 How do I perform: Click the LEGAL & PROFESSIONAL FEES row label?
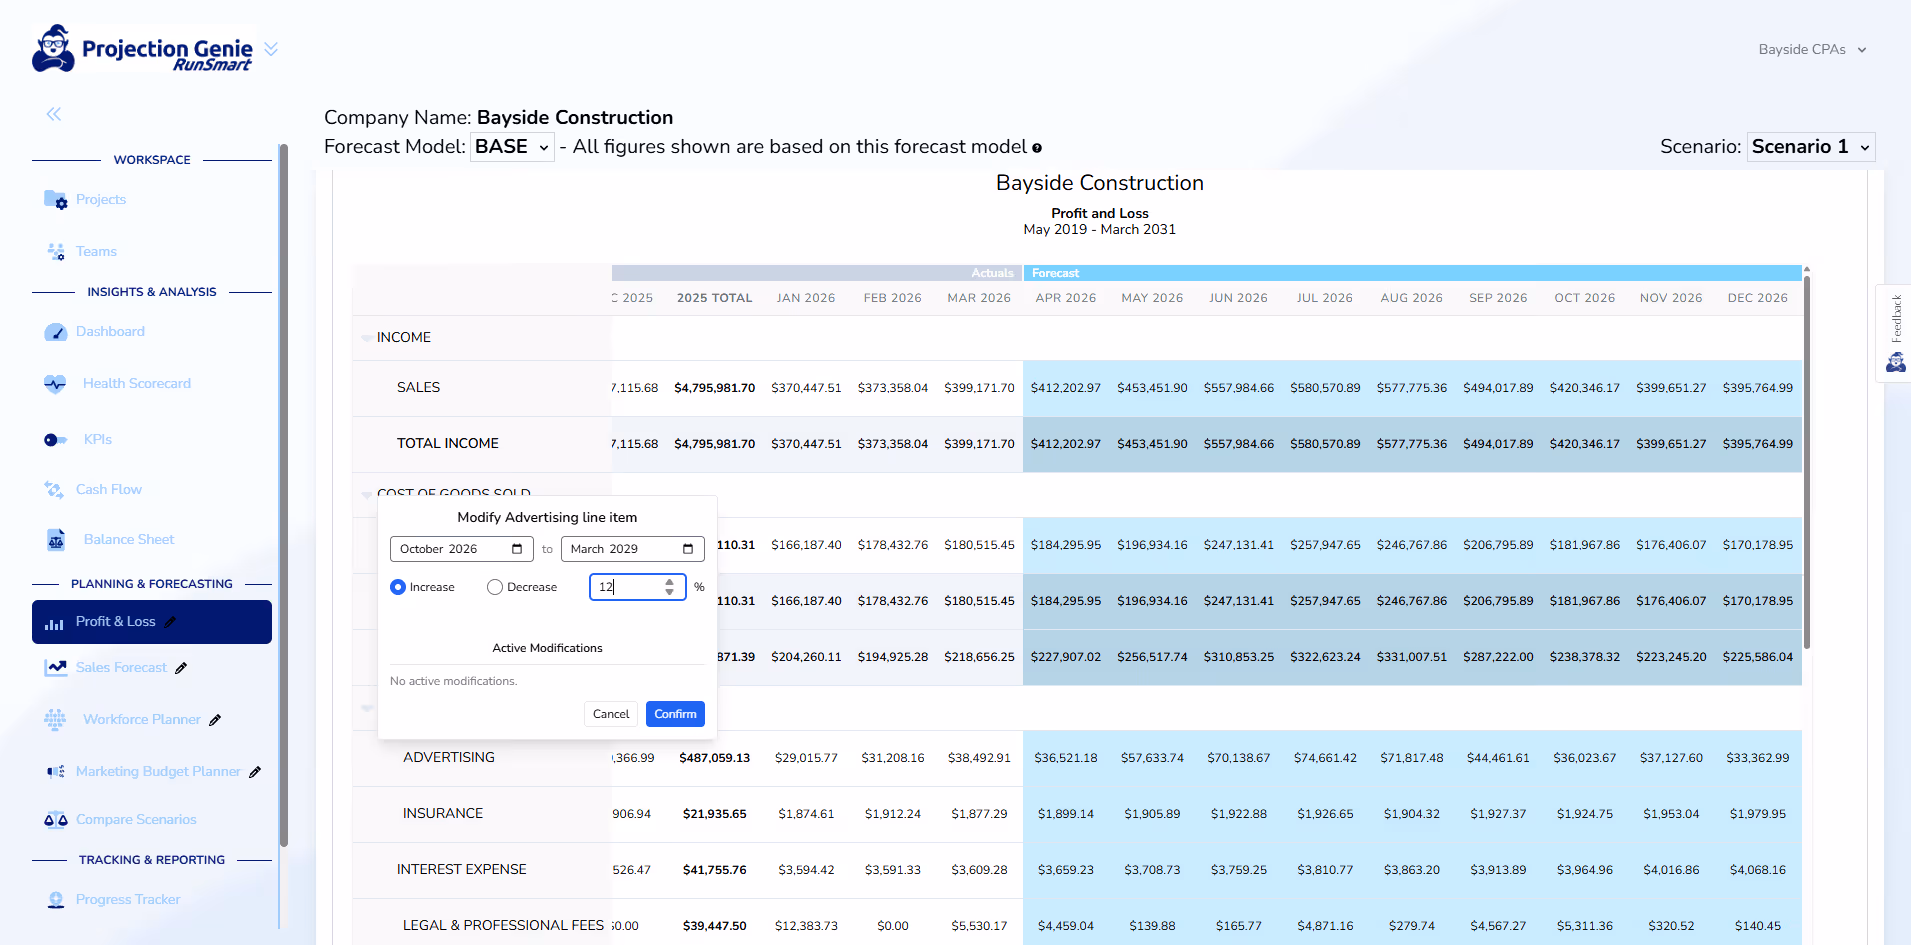(x=503, y=925)
